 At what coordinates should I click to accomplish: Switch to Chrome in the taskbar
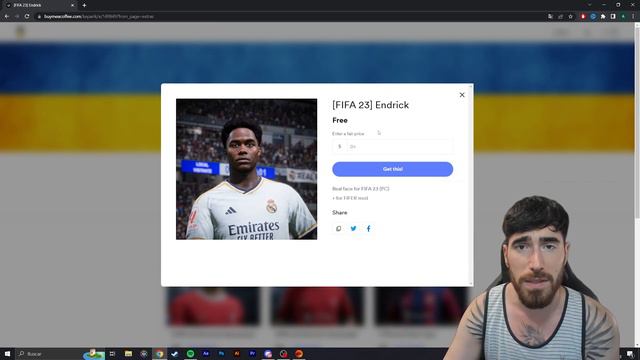(159, 353)
